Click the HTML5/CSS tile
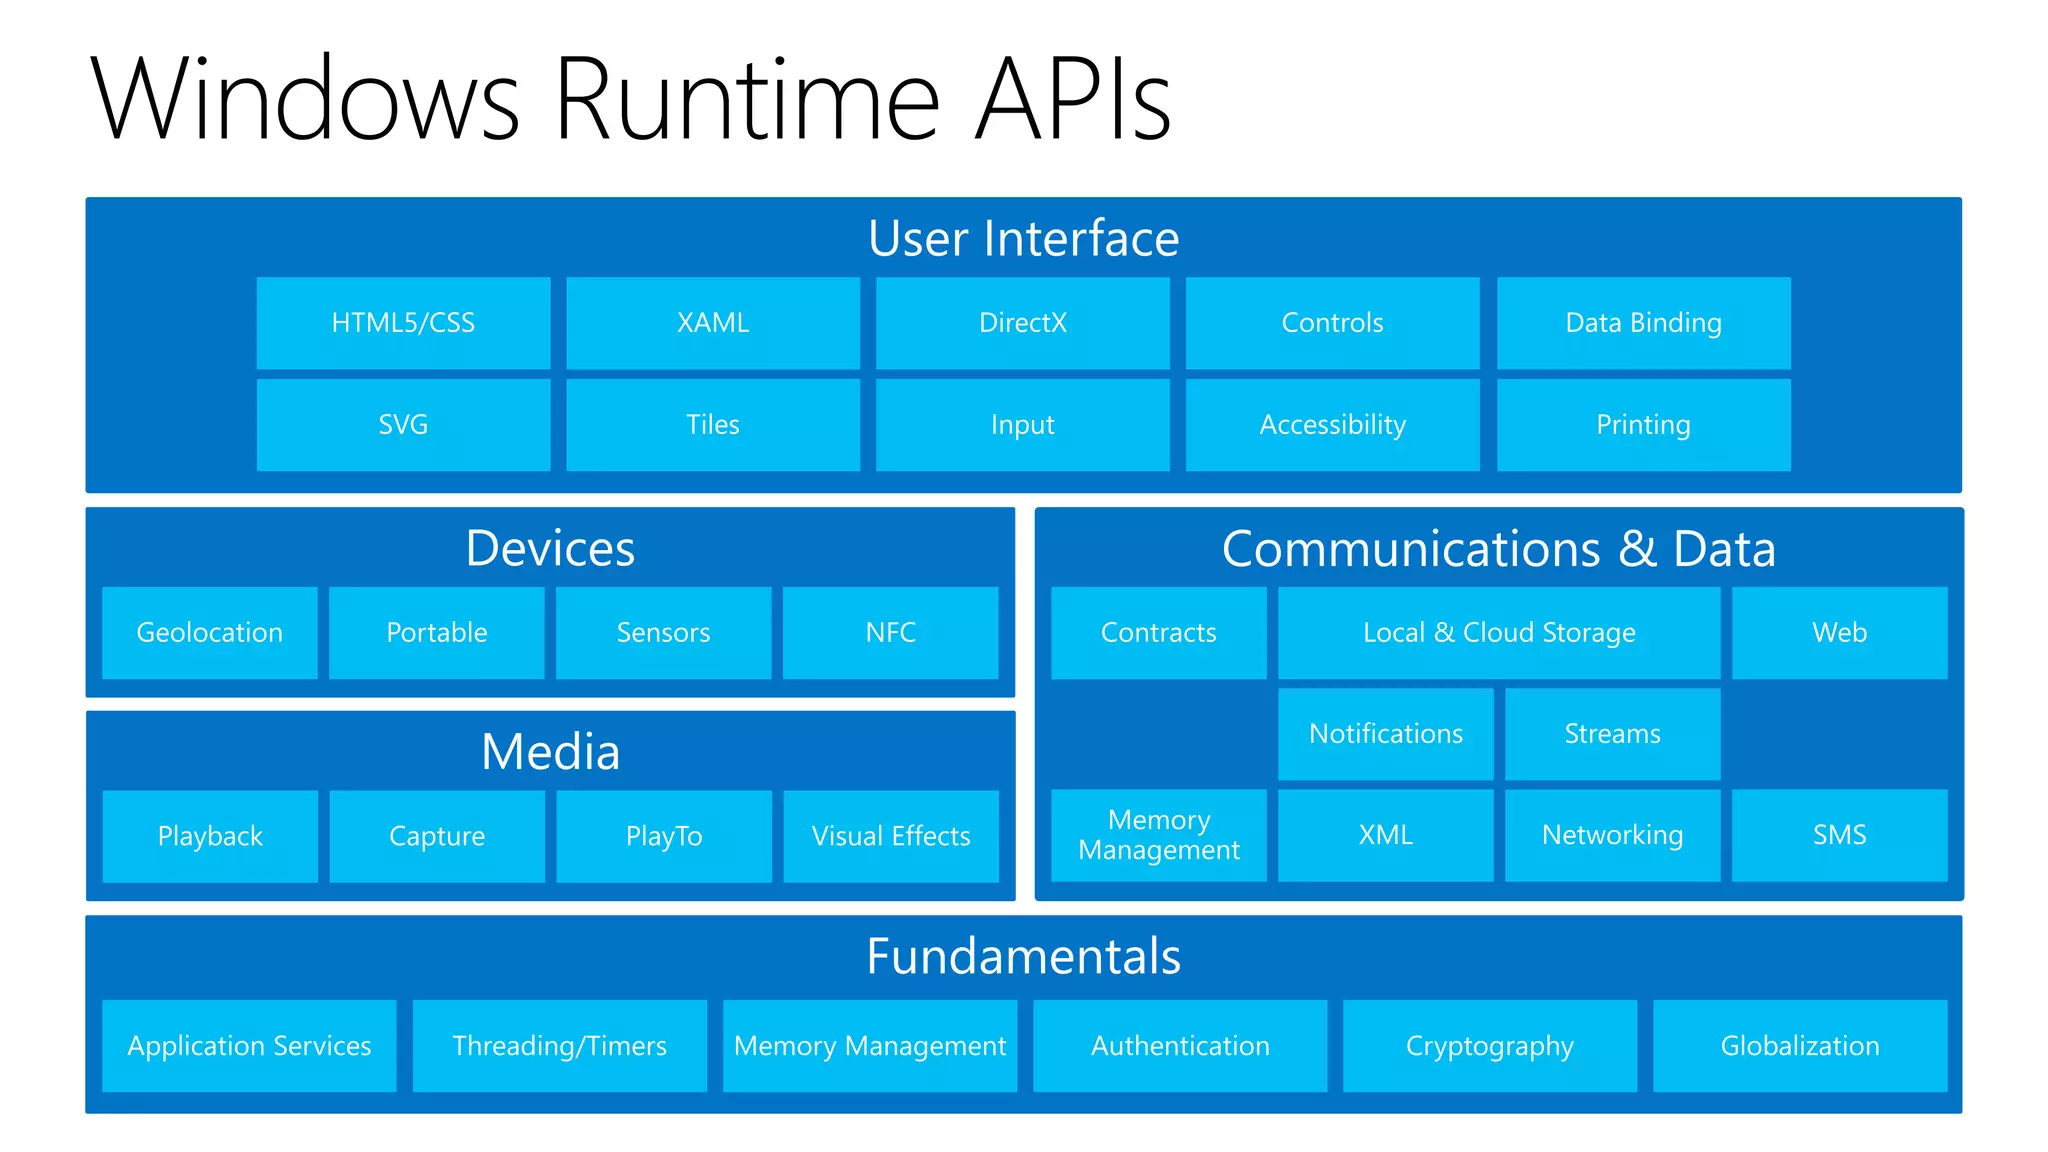The image size is (2048, 1152). [x=403, y=323]
